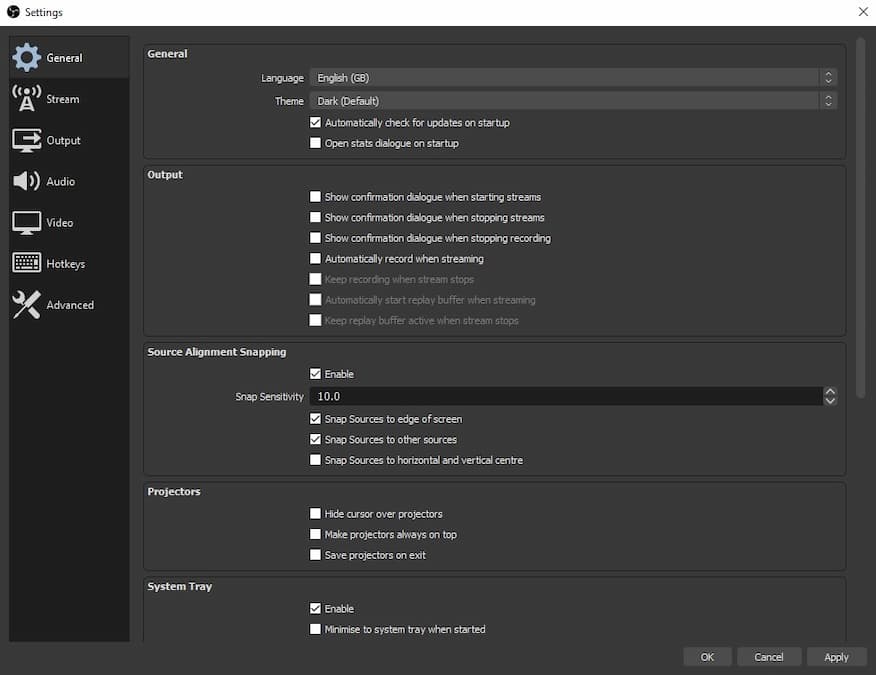The height and width of the screenshot is (675, 876).
Task: Enable open stats dialogue on startup
Action: tap(315, 143)
